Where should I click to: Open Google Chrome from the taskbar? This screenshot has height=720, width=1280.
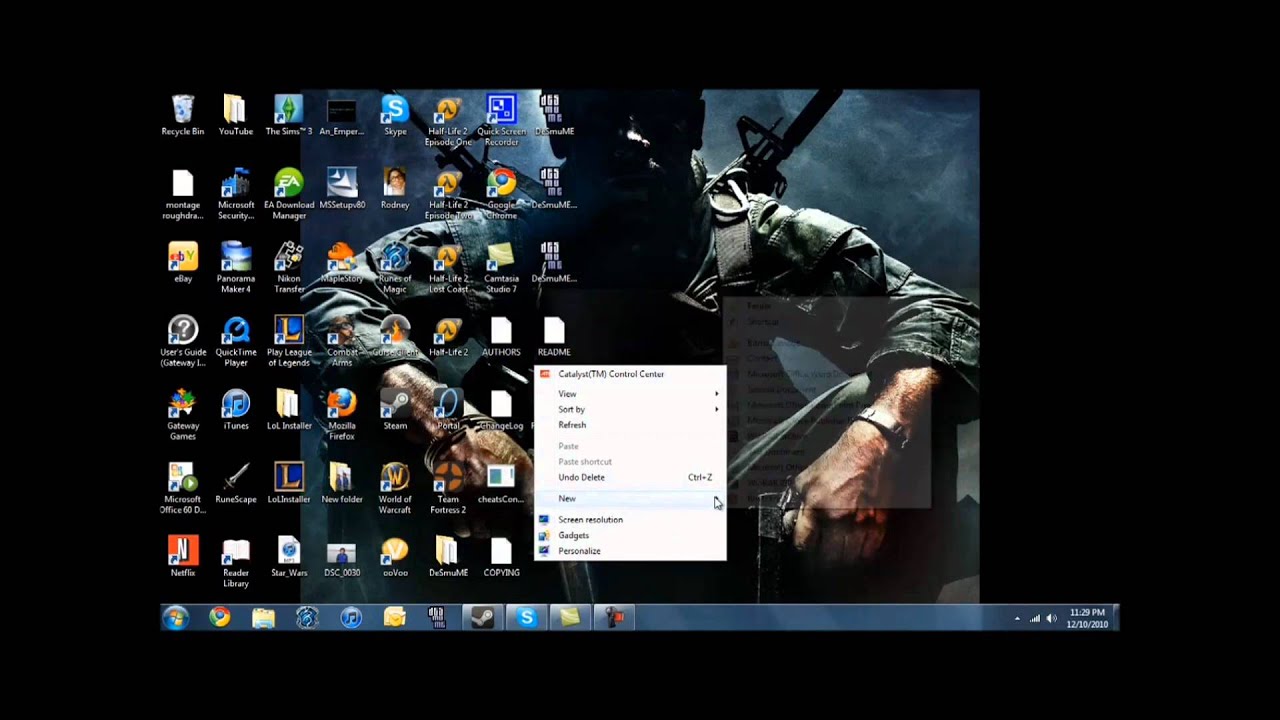[219, 618]
